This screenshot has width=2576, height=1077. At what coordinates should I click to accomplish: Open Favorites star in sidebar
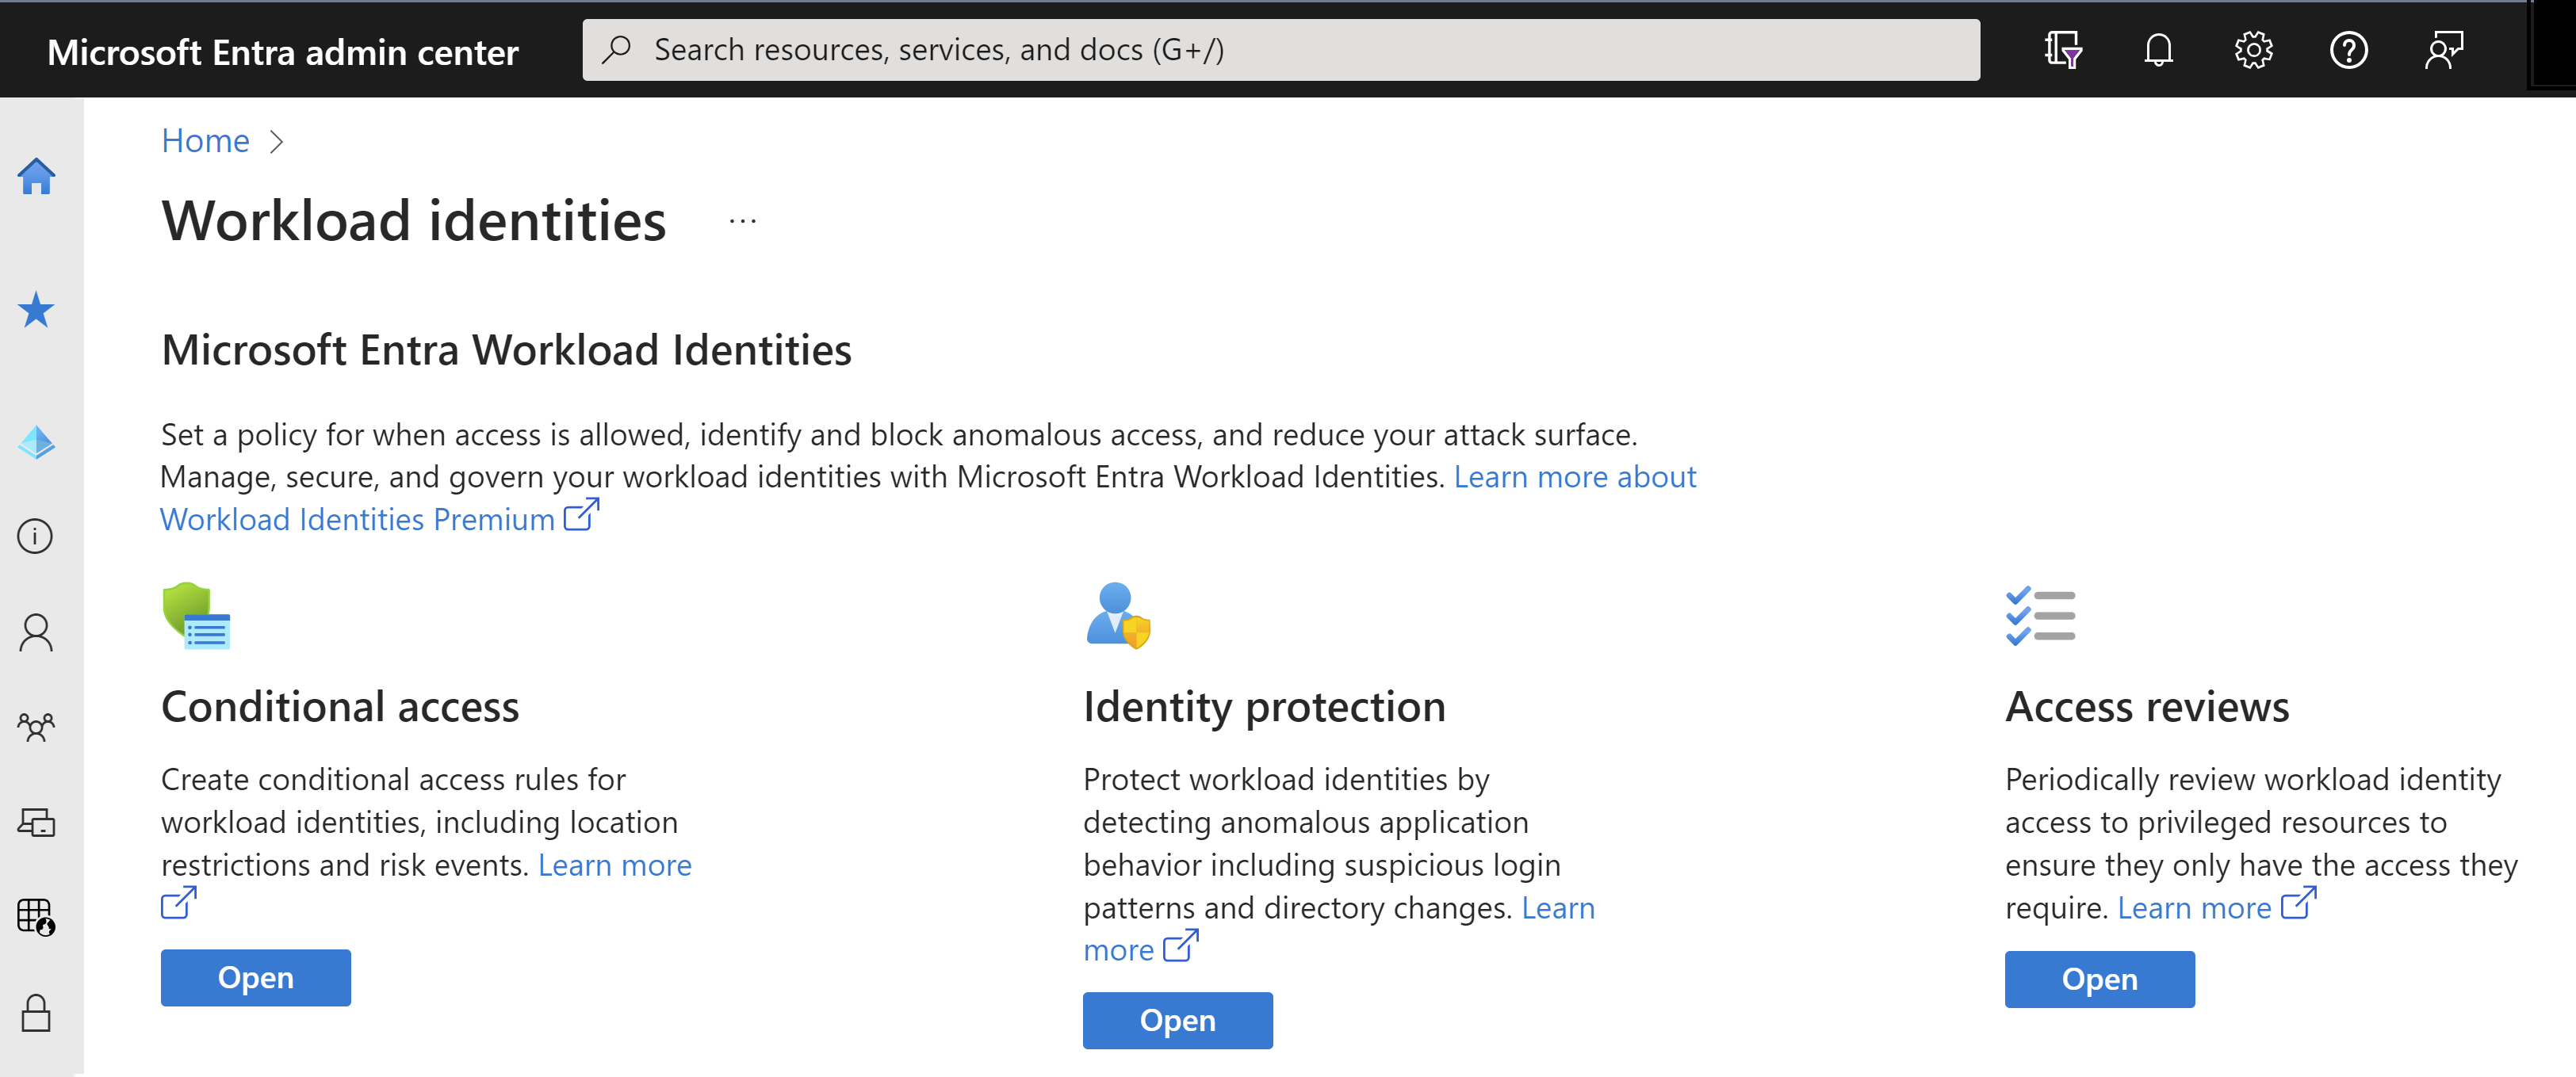pos(36,310)
